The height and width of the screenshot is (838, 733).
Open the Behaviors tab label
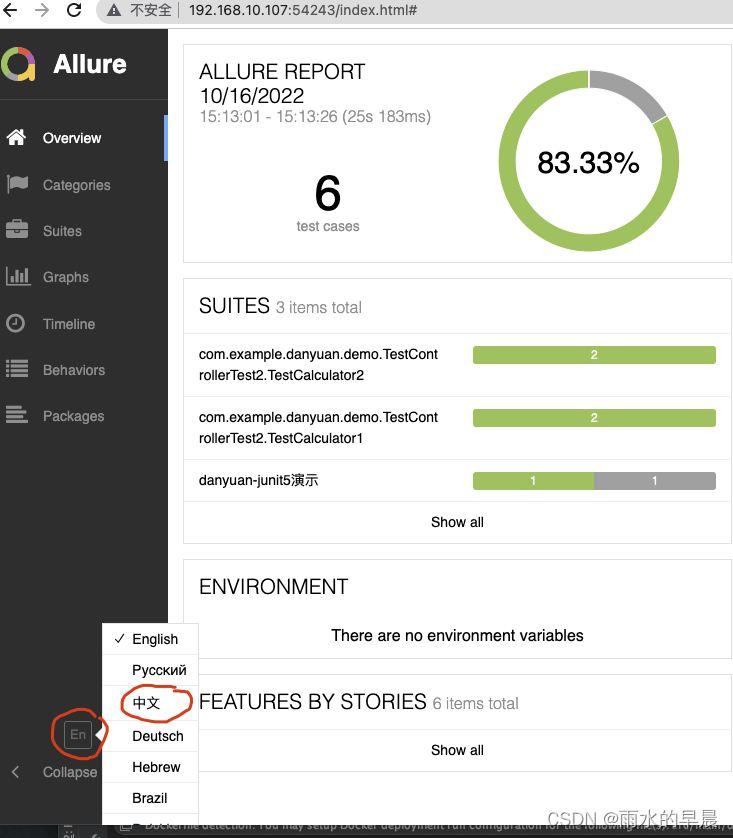tap(74, 370)
